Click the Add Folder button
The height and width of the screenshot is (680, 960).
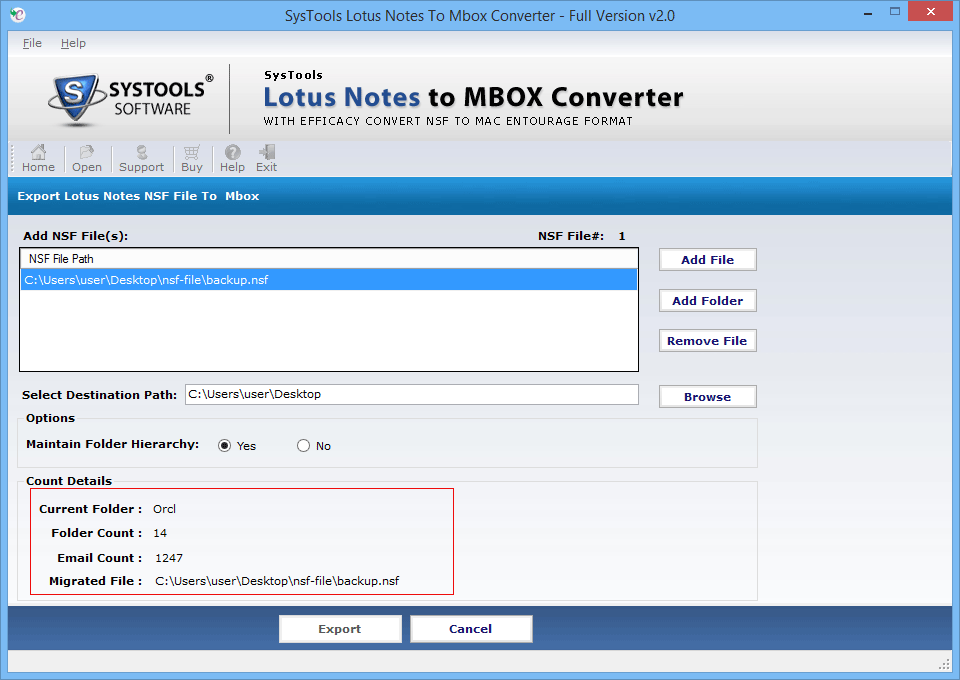click(x=707, y=301)
